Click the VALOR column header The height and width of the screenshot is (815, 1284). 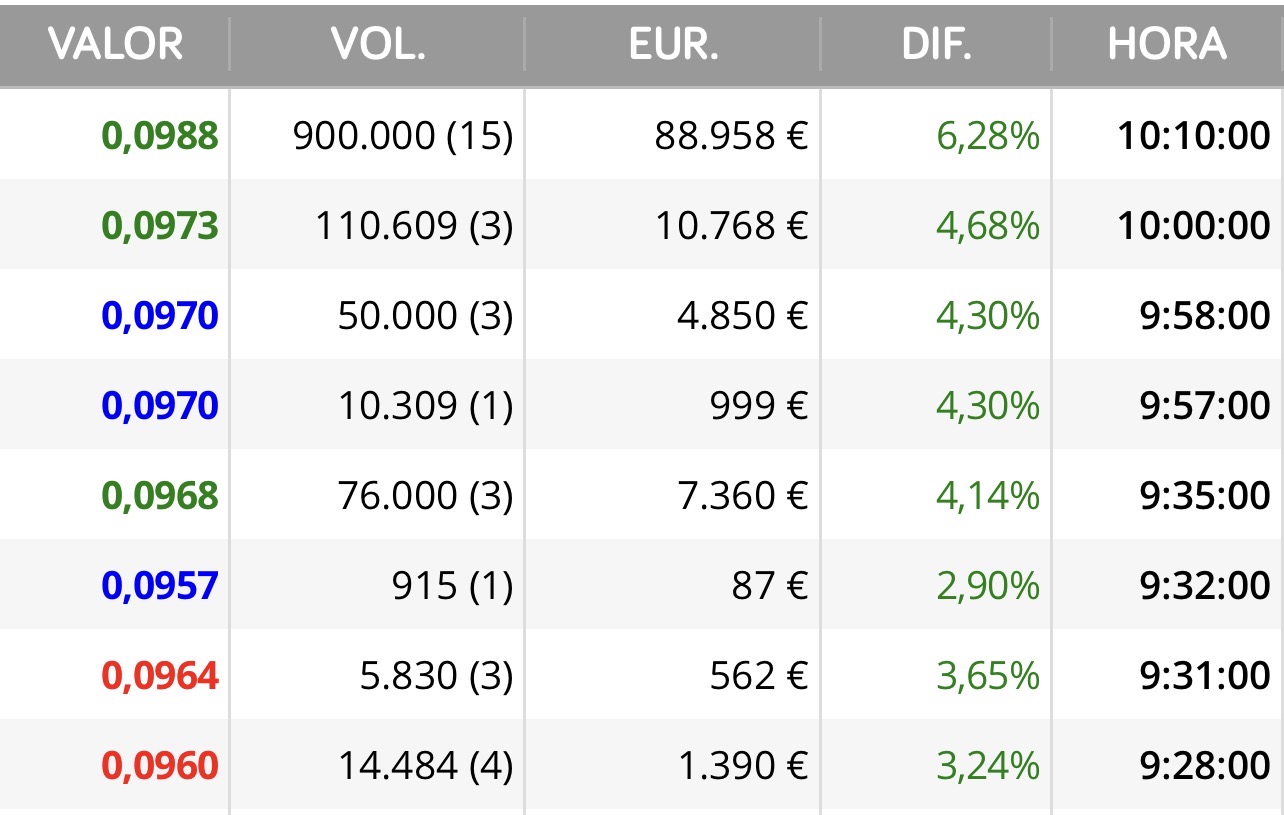[x=115, y=45]
